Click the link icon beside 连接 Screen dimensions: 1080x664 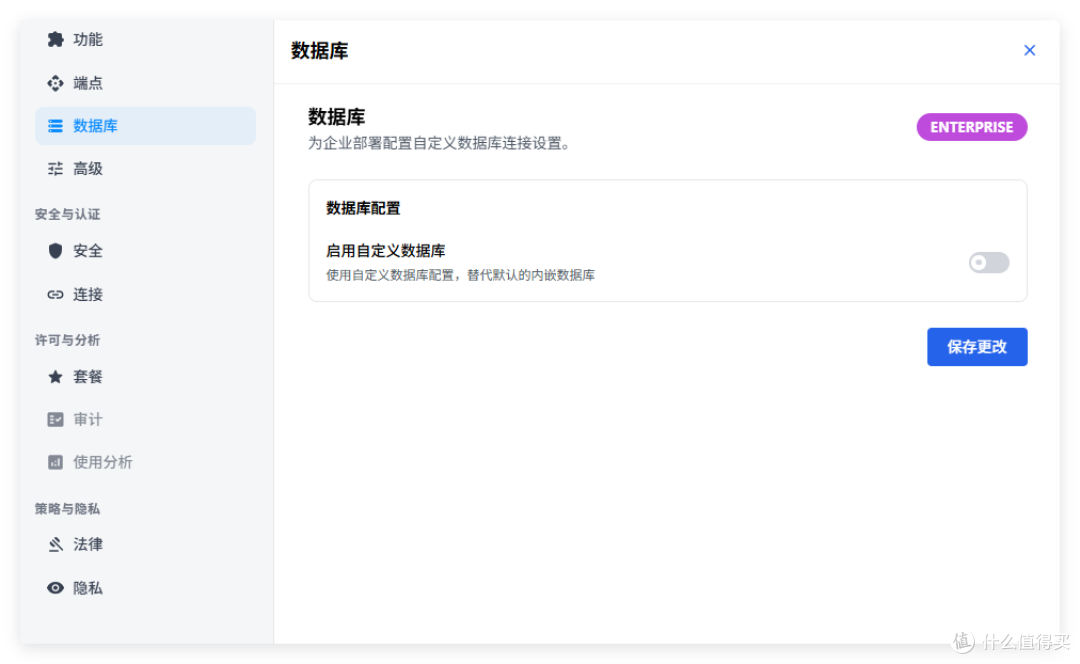55,295
